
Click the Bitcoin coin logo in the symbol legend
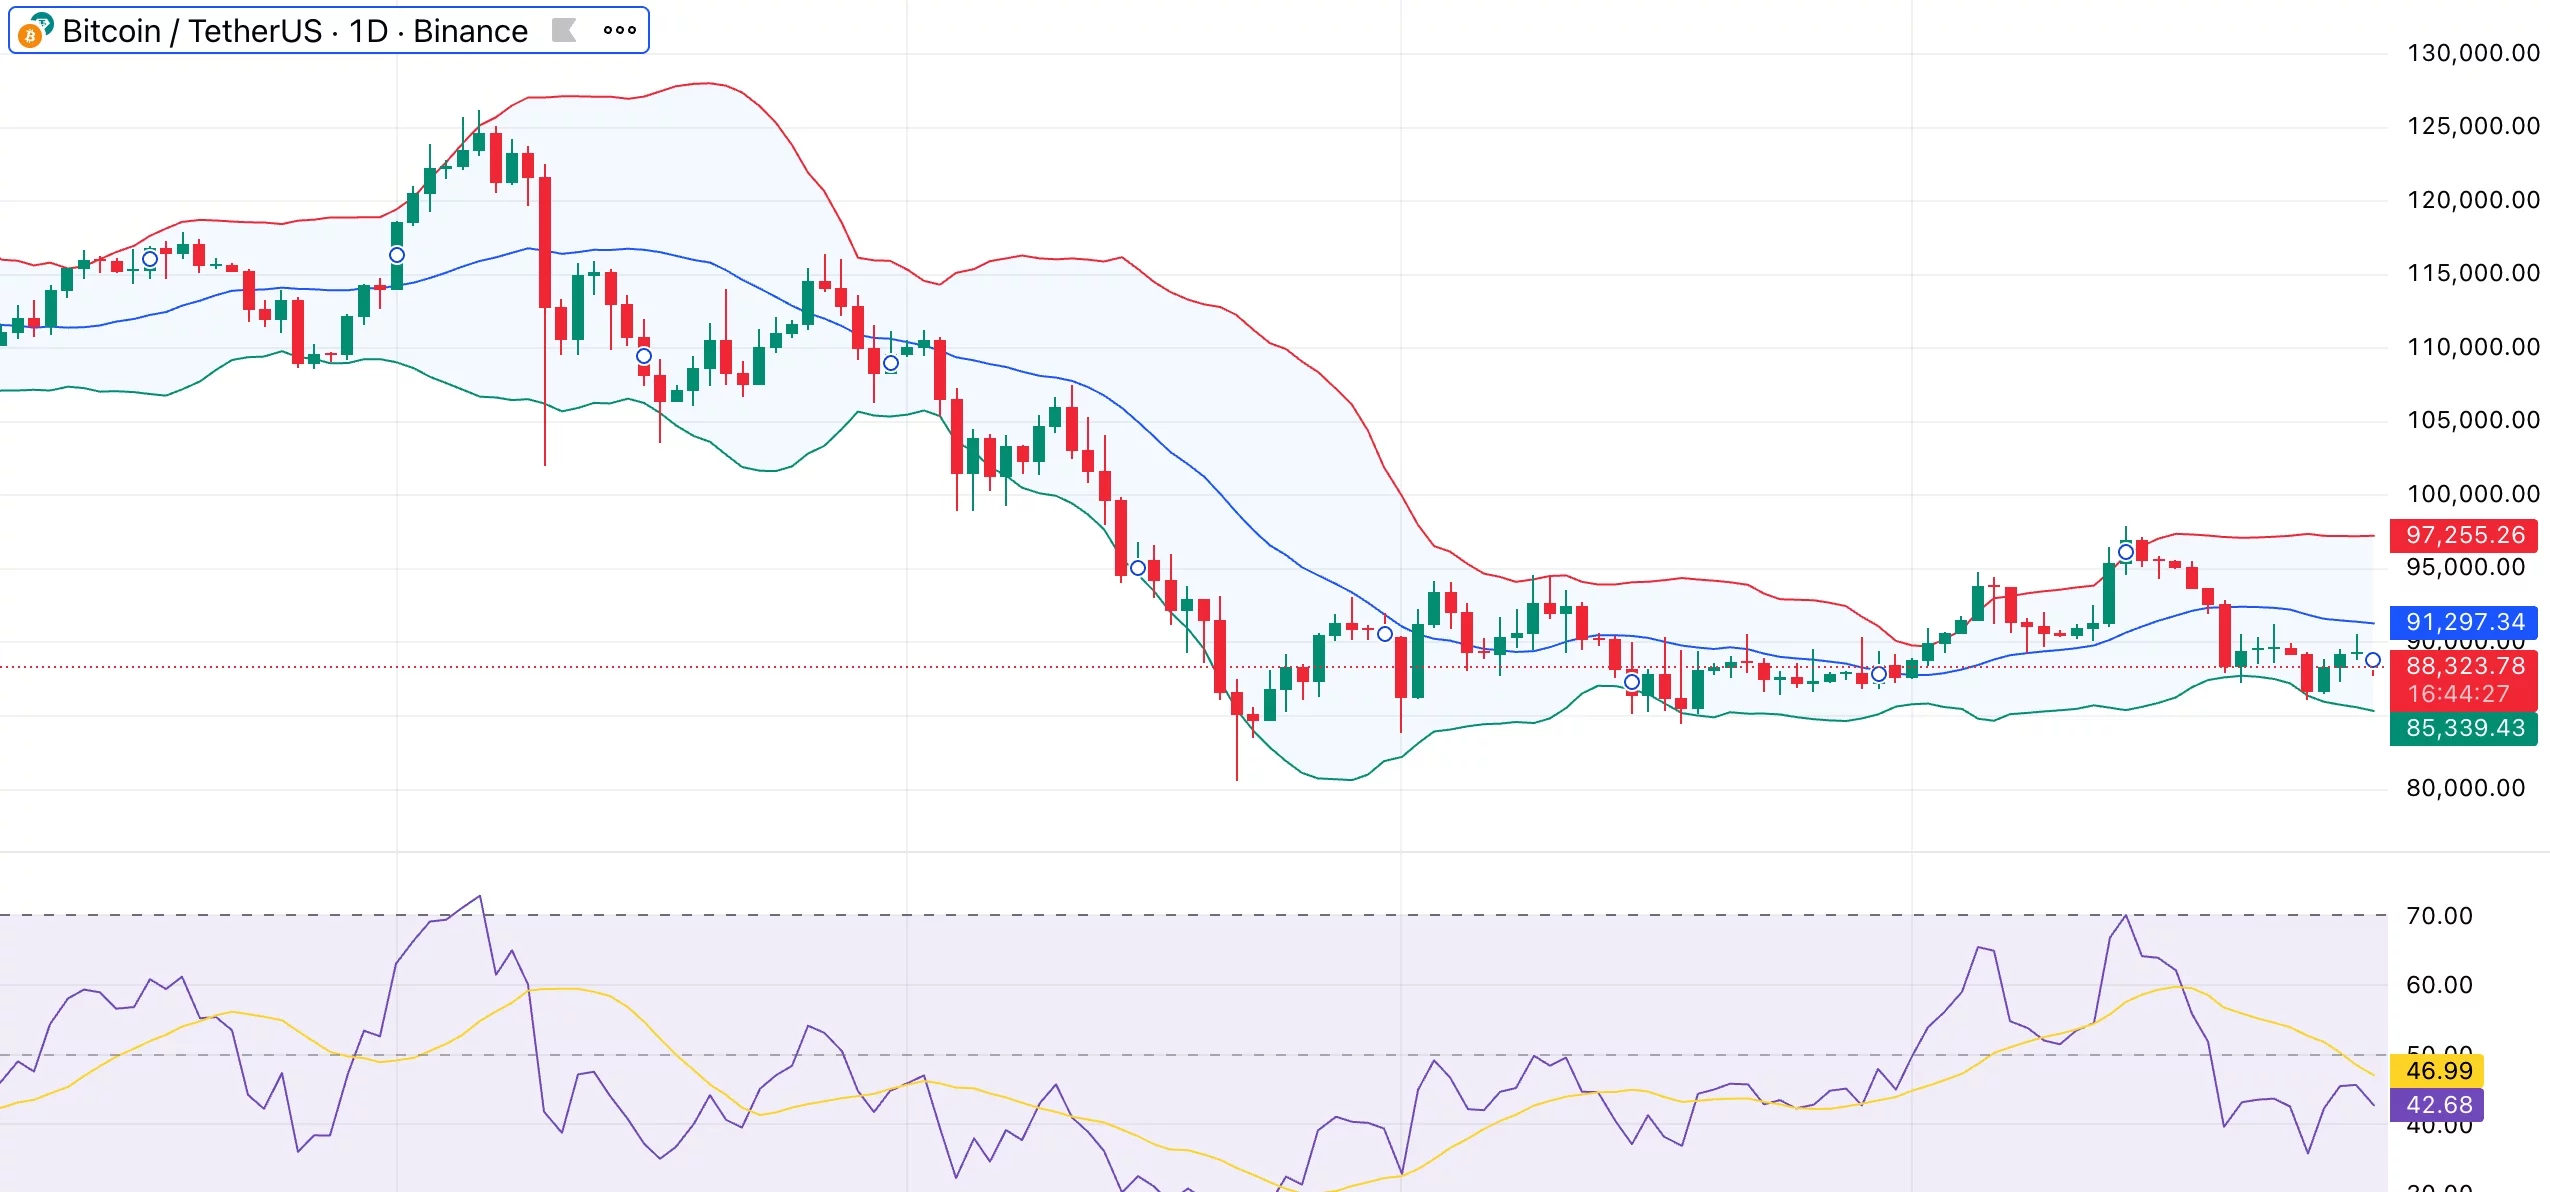[x=30, y=32]
